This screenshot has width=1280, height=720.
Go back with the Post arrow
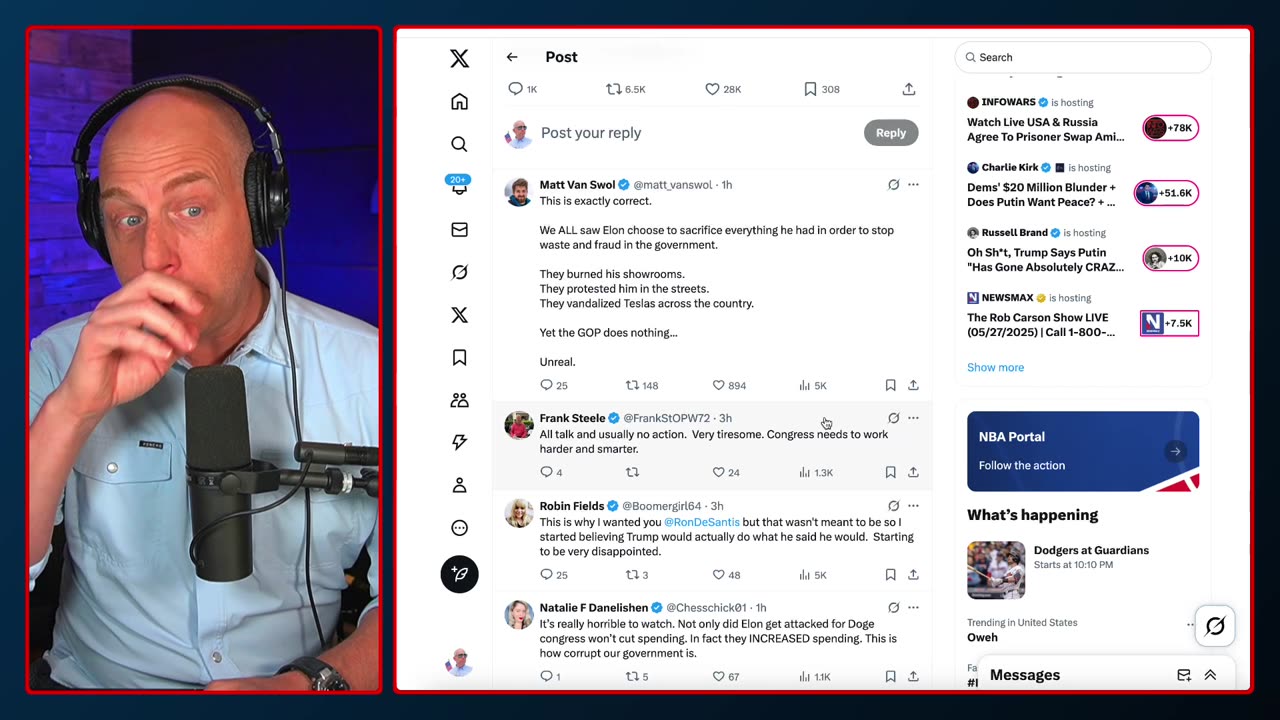pos(512,57)
